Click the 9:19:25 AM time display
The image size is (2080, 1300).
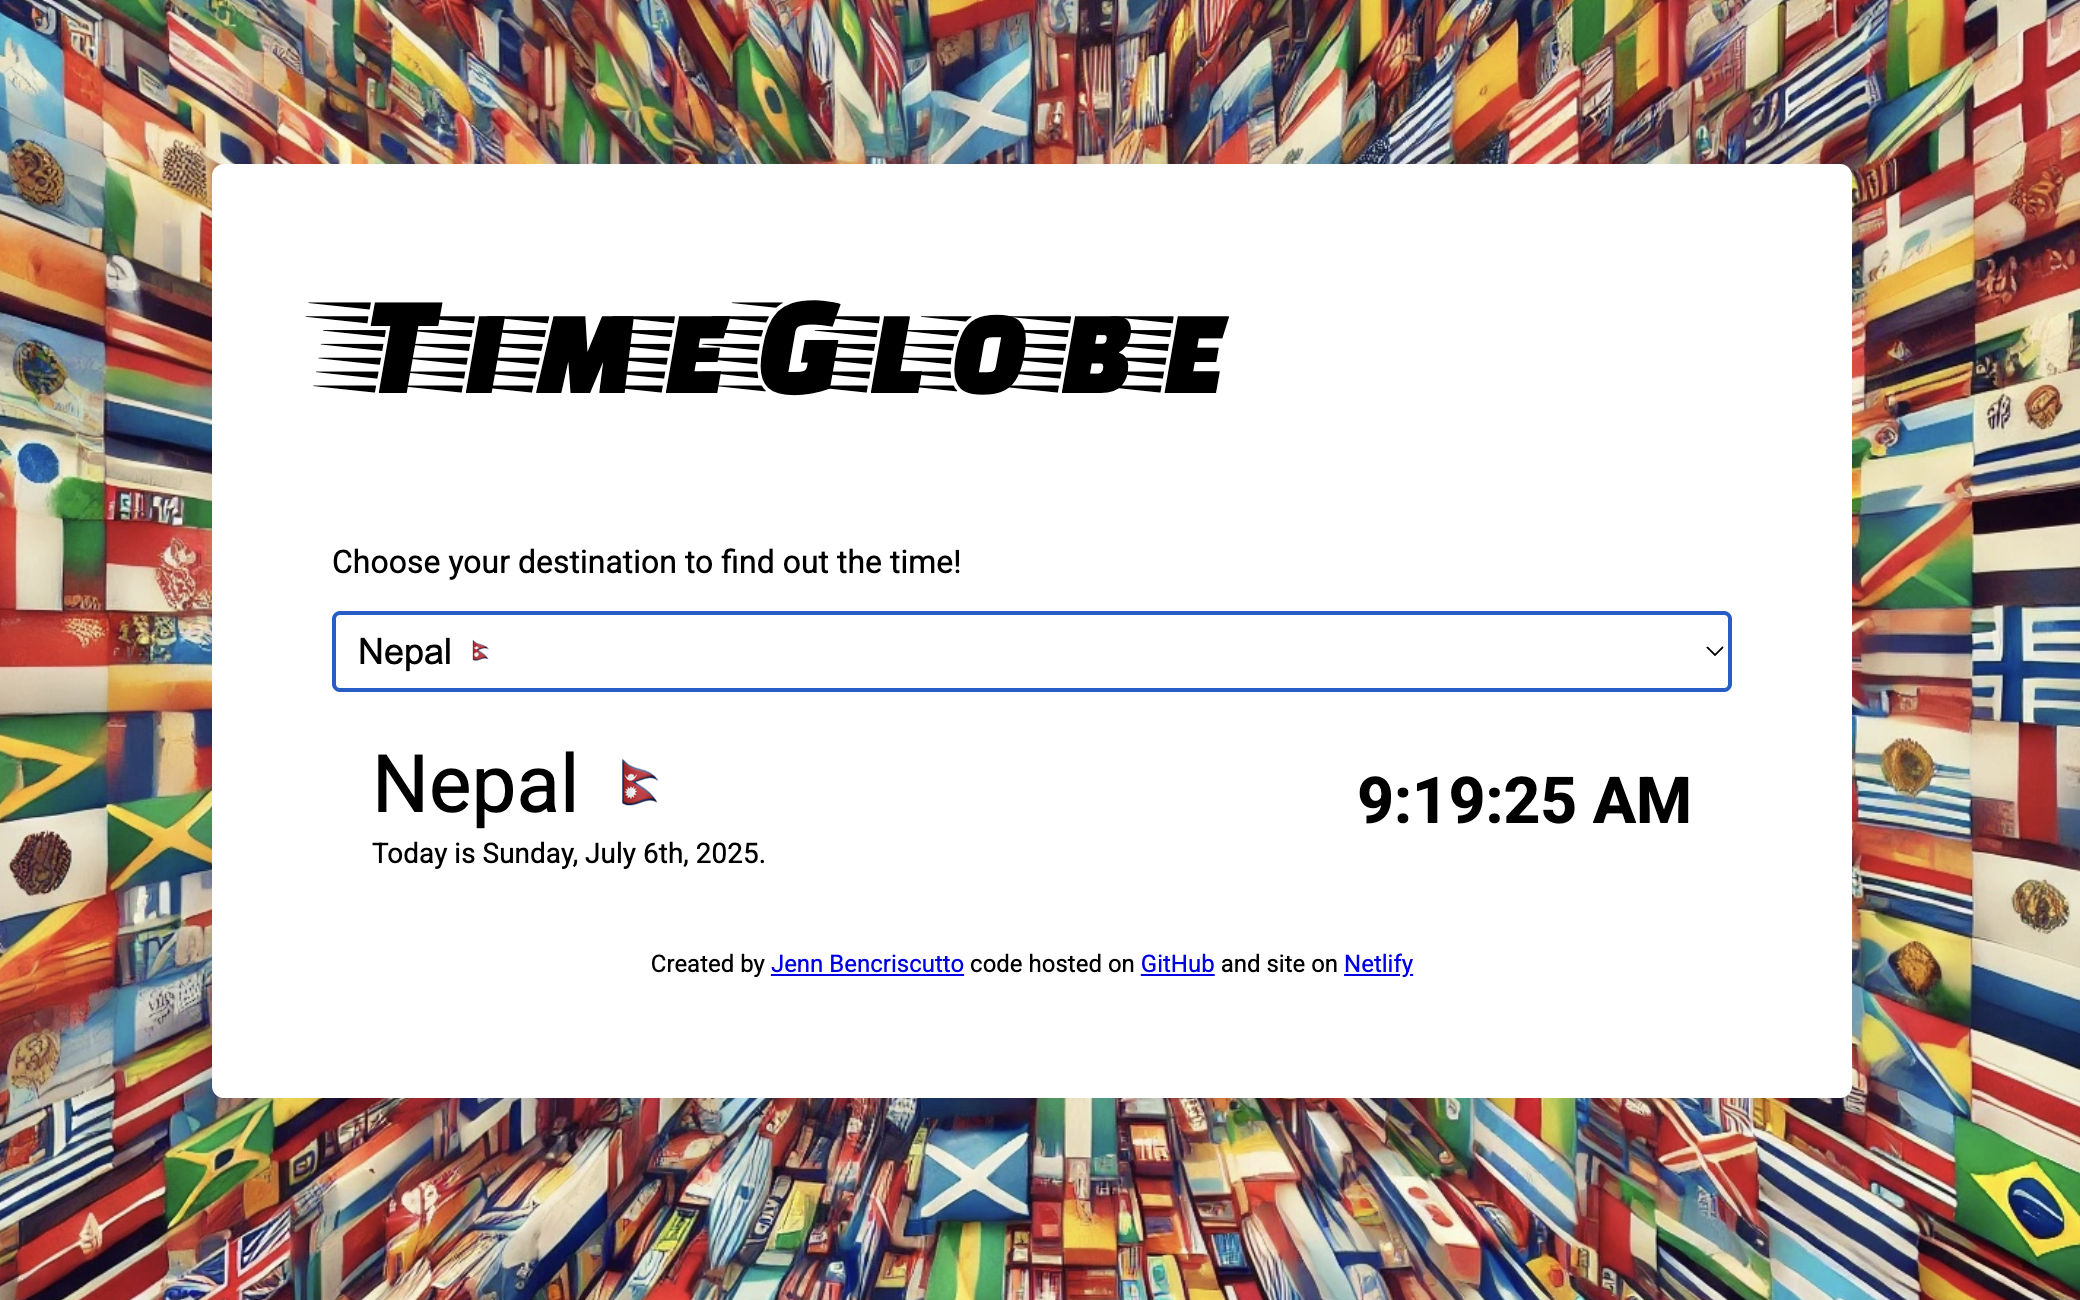point(1524,798)
